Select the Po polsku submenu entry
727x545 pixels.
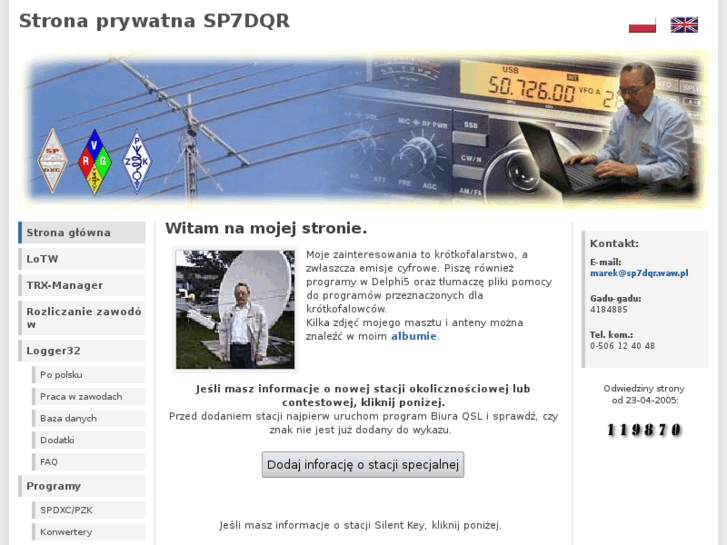click(x=89, y=374)
